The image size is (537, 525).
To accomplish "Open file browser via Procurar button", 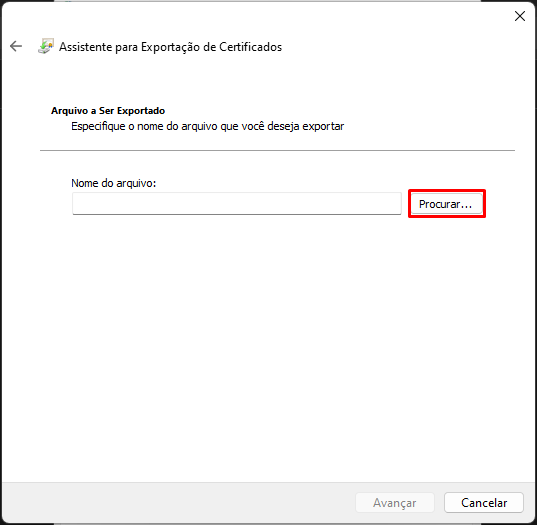I will (x=447, y=204).
